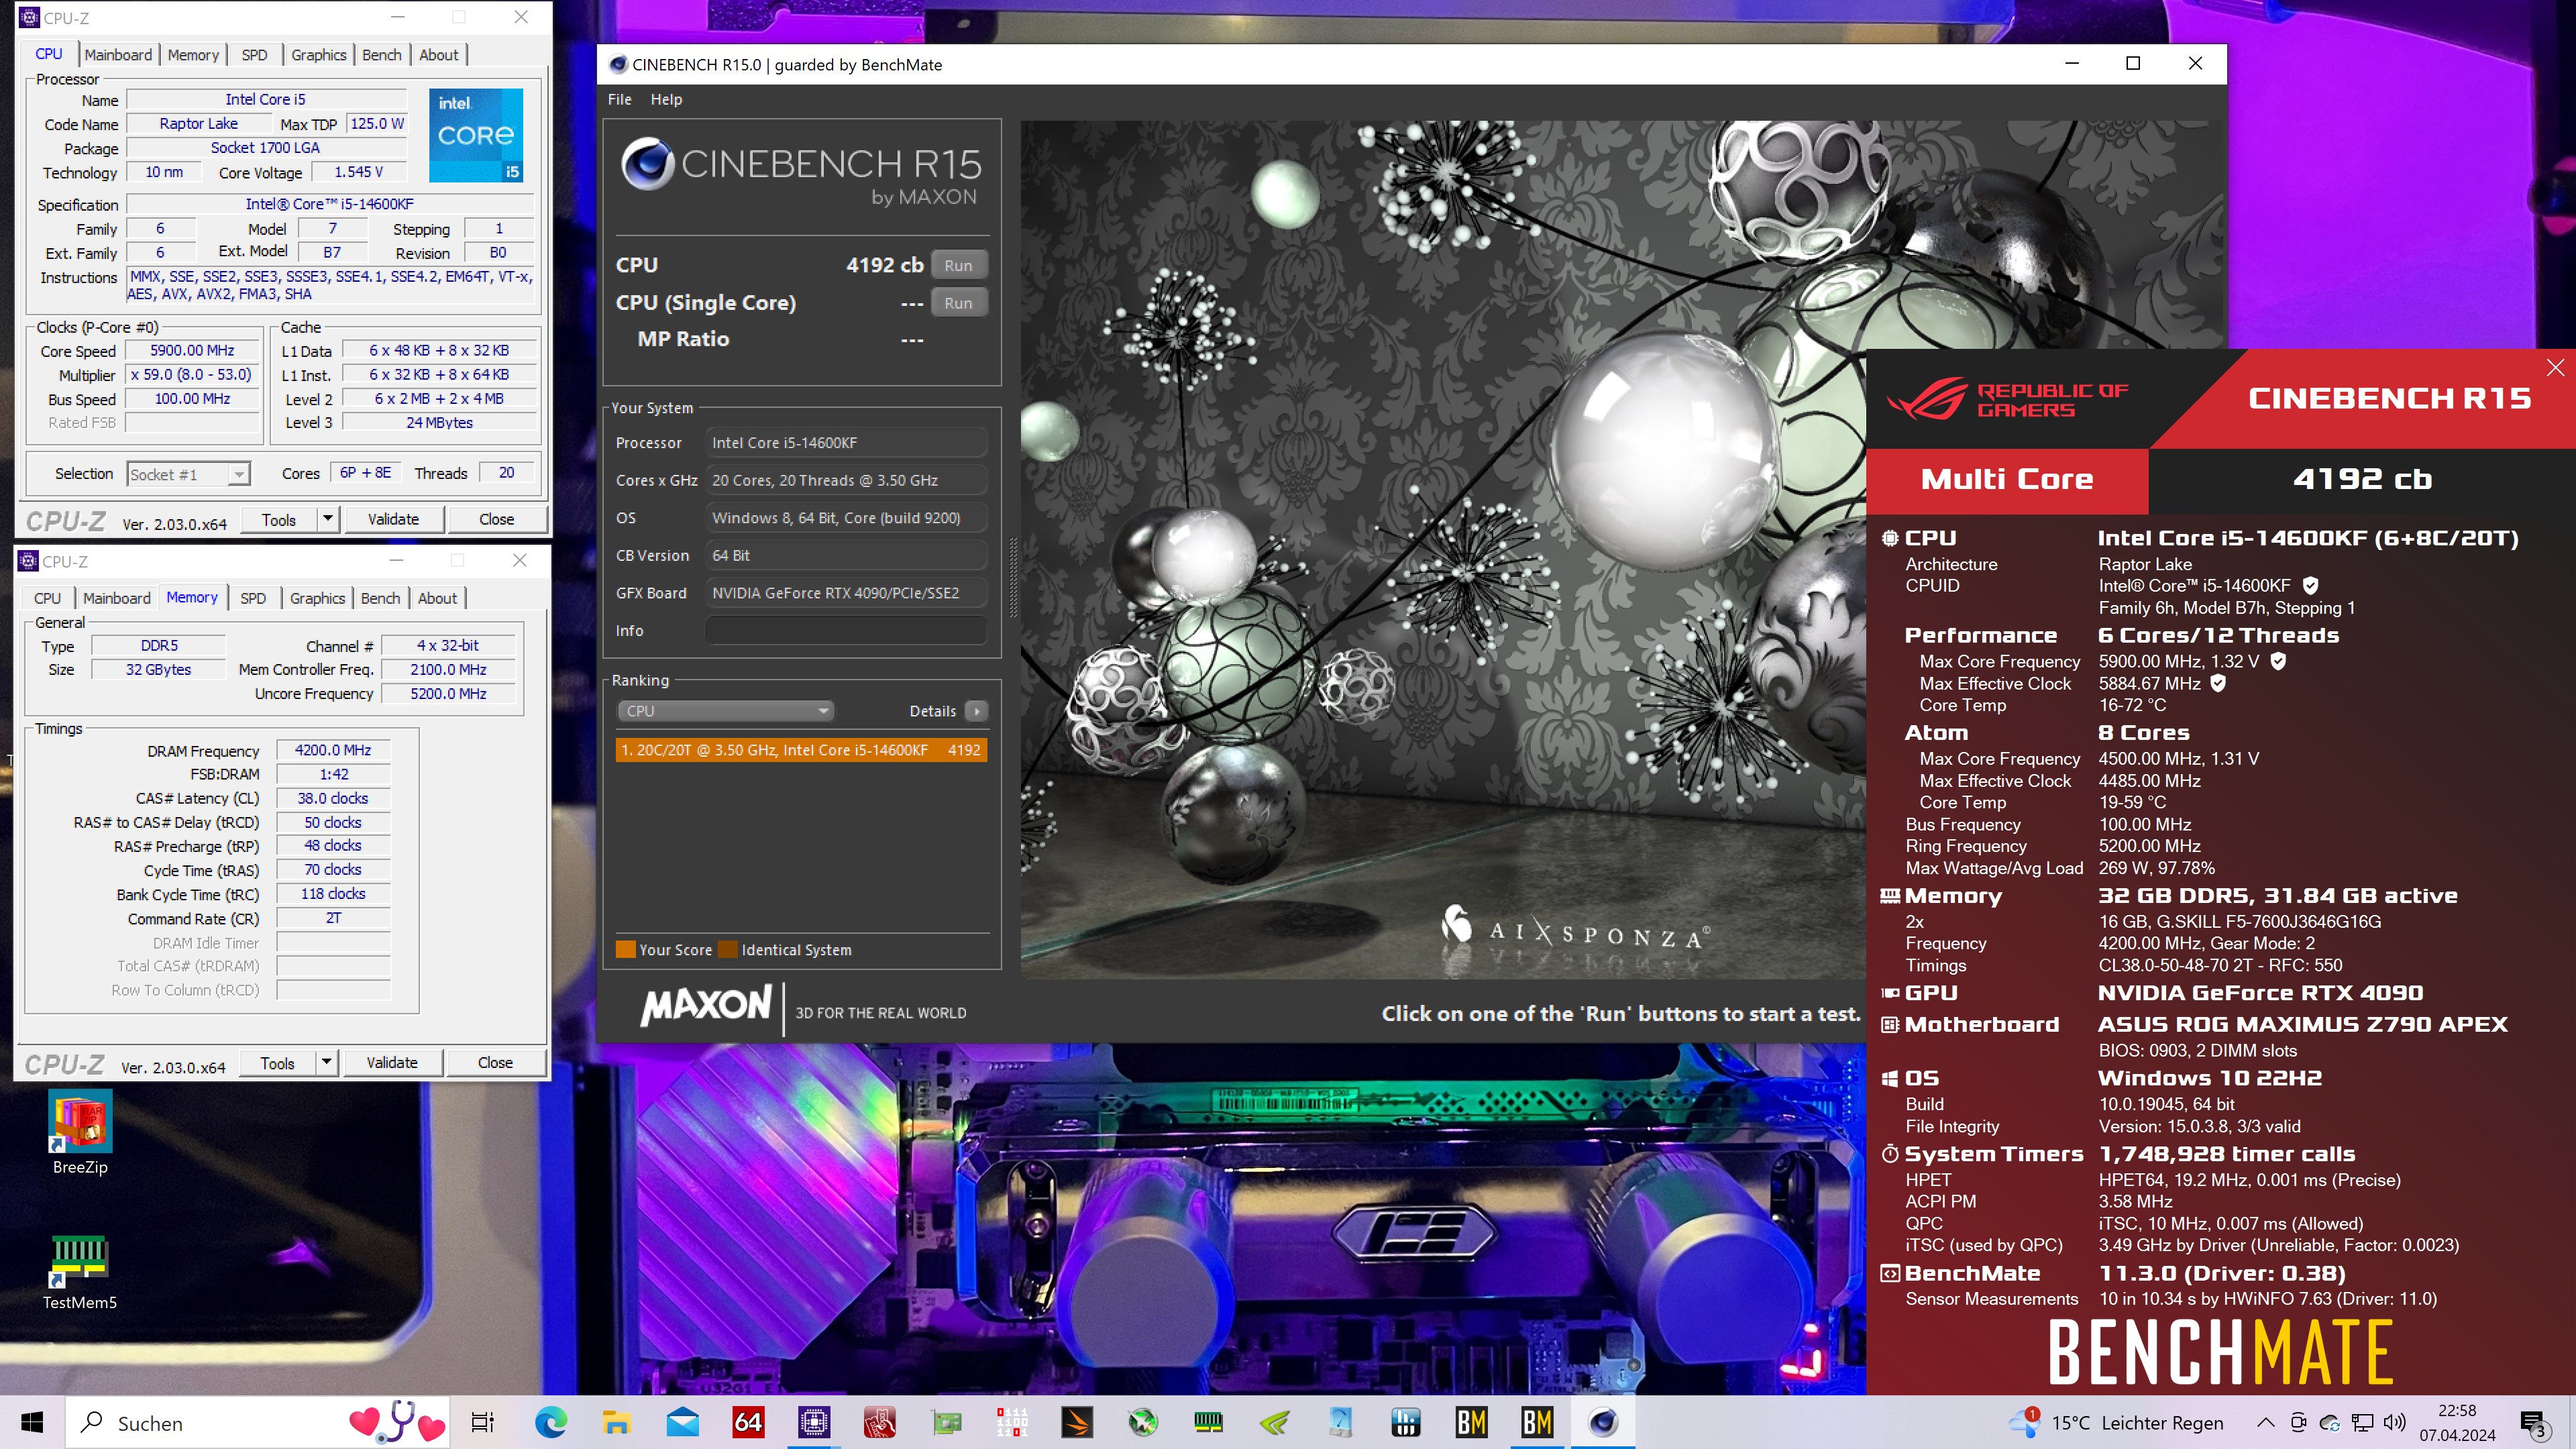The height and width of the screenshot is (1449, 2576).
Task: Expand the ranking Details arrow in Cinebench
Action: [977, 711]
